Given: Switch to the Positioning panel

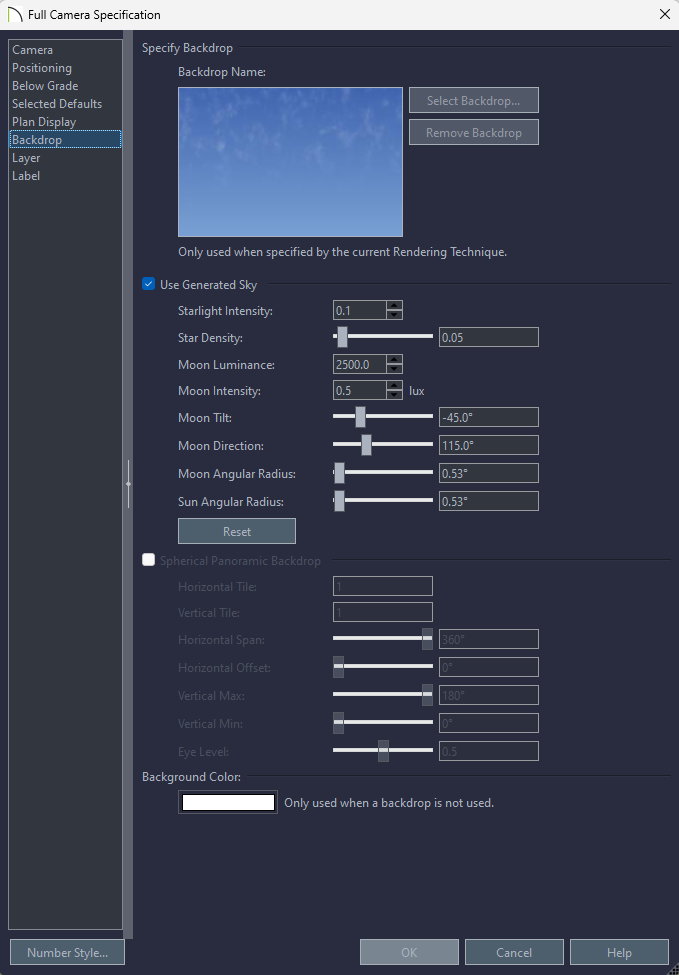Looking at the screenshot, I should (x=42, y=68).
